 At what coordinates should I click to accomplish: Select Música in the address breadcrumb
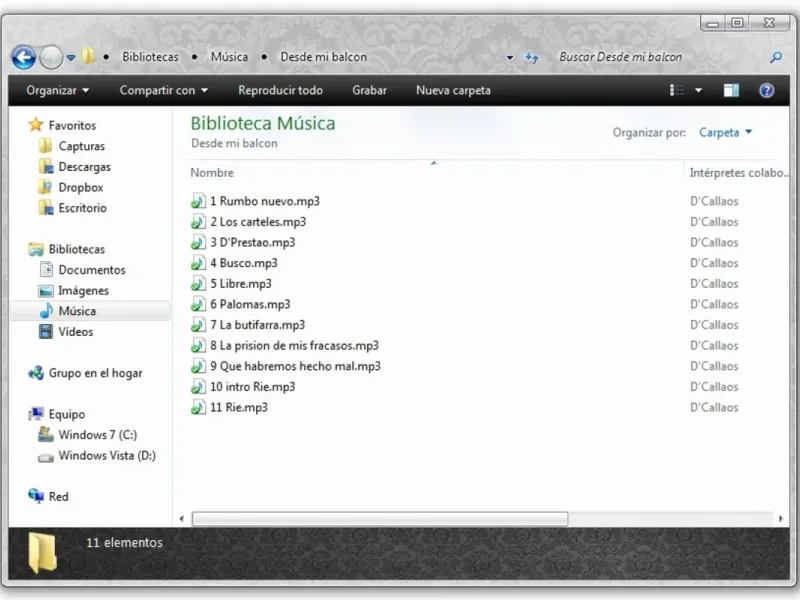click(x=230, y=57)
